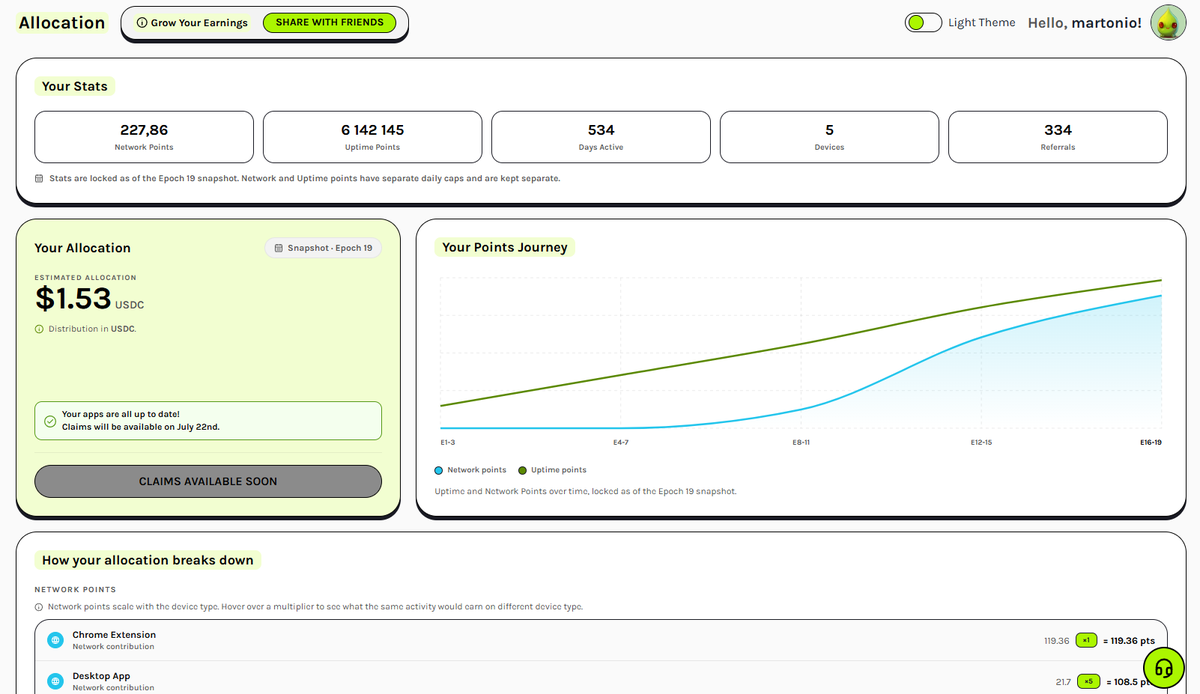Click the 6 142 145 uptime points value
The height and width of the screenshot is (694, 1200).
coord(372,130)
